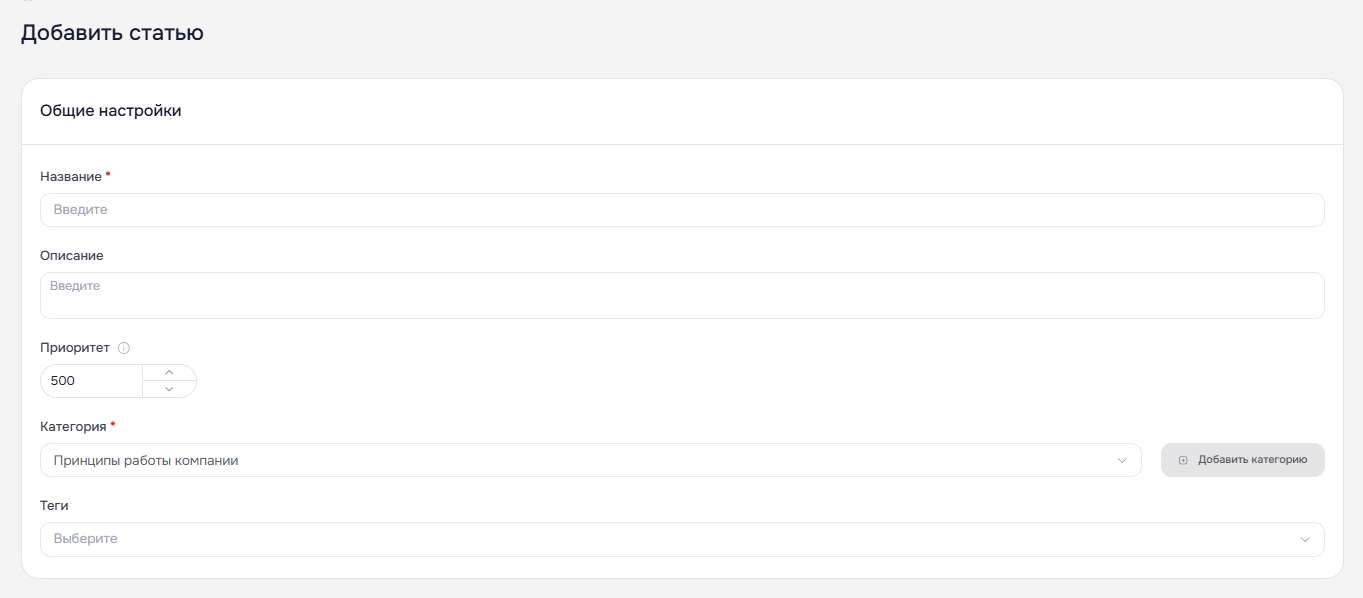Click the red asterisk next to Категория

point(113,424)
